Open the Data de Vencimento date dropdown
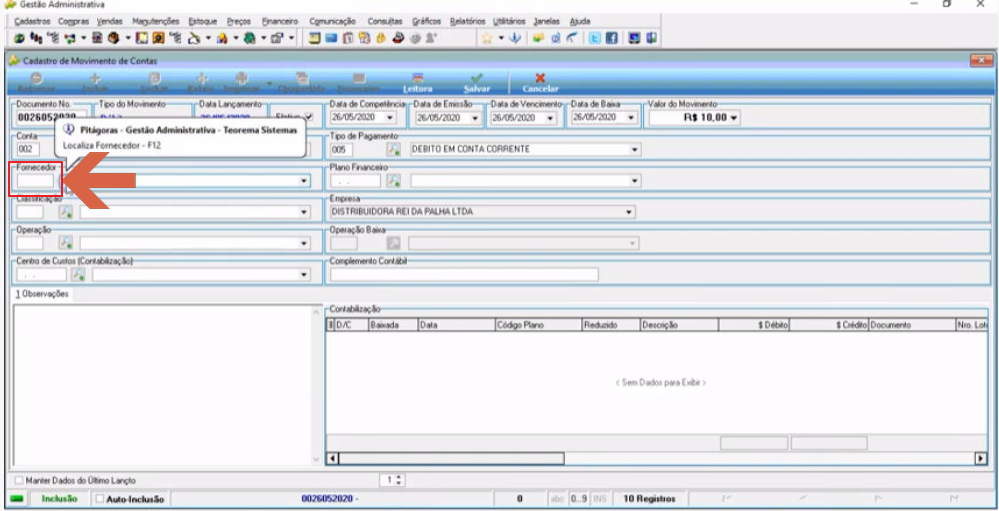 (551, 118)
